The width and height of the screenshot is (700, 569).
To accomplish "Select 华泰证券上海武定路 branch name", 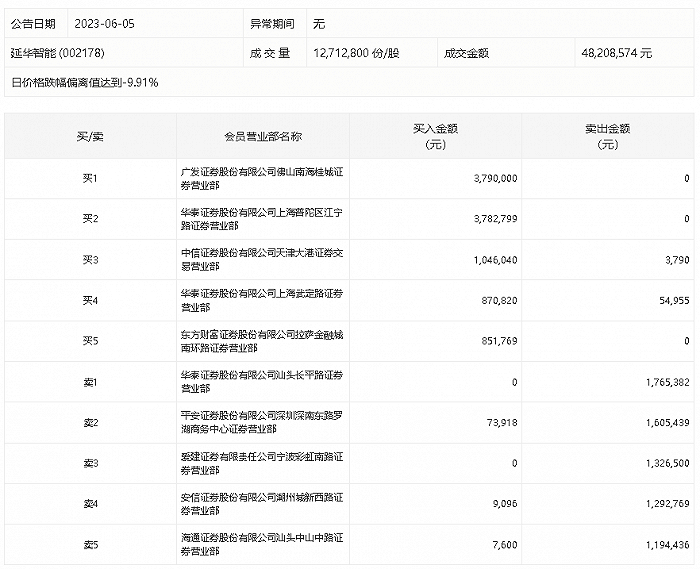I will [x=262, y=301].
